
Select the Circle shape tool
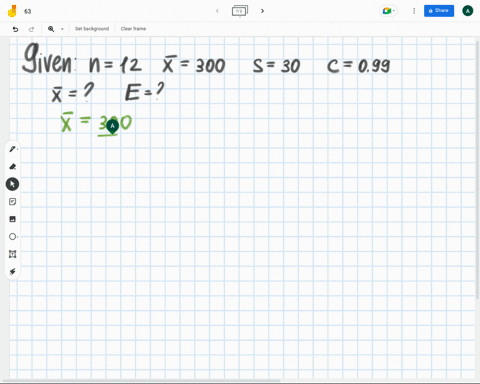(13, 237)
